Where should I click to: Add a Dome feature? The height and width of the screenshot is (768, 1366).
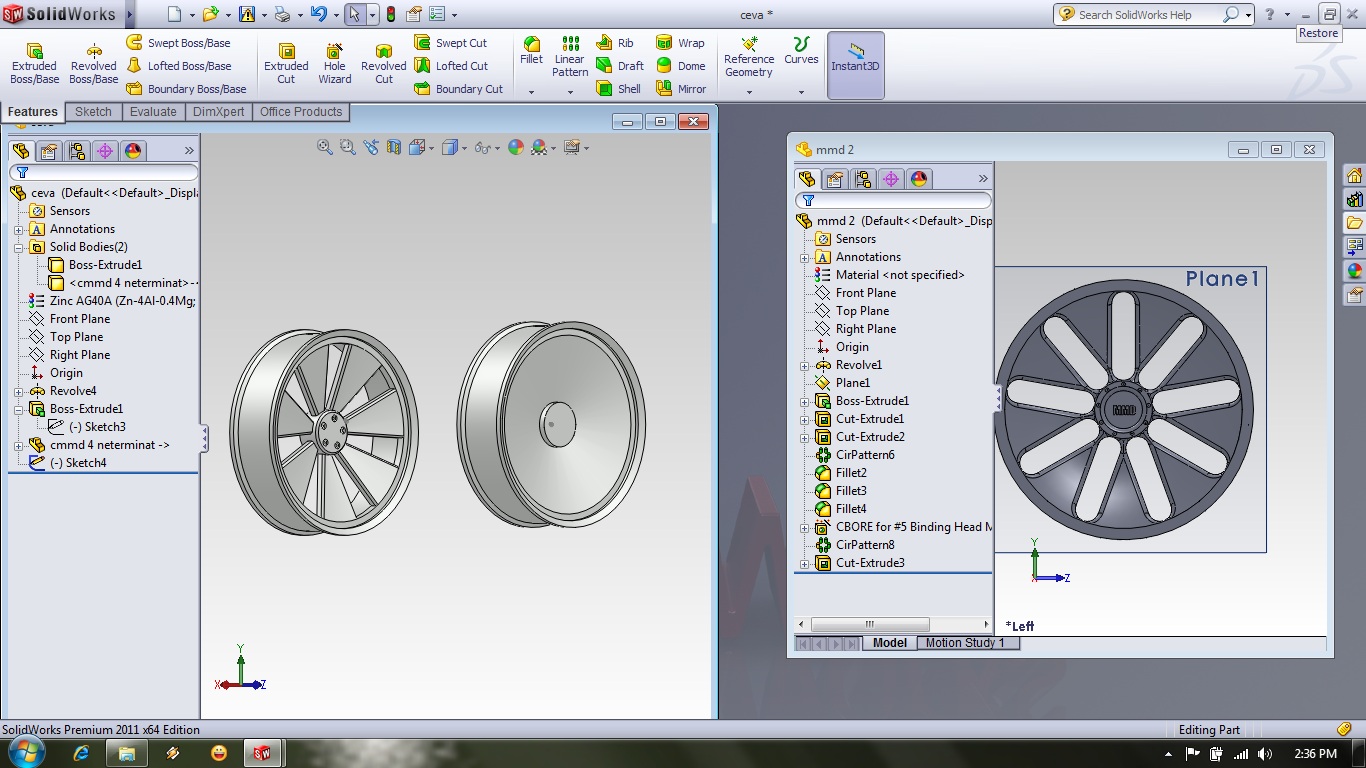[x=681, y=66]
